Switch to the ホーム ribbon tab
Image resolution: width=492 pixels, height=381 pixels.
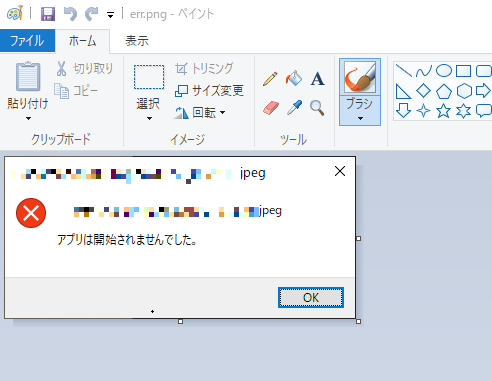tap(82, 41)
